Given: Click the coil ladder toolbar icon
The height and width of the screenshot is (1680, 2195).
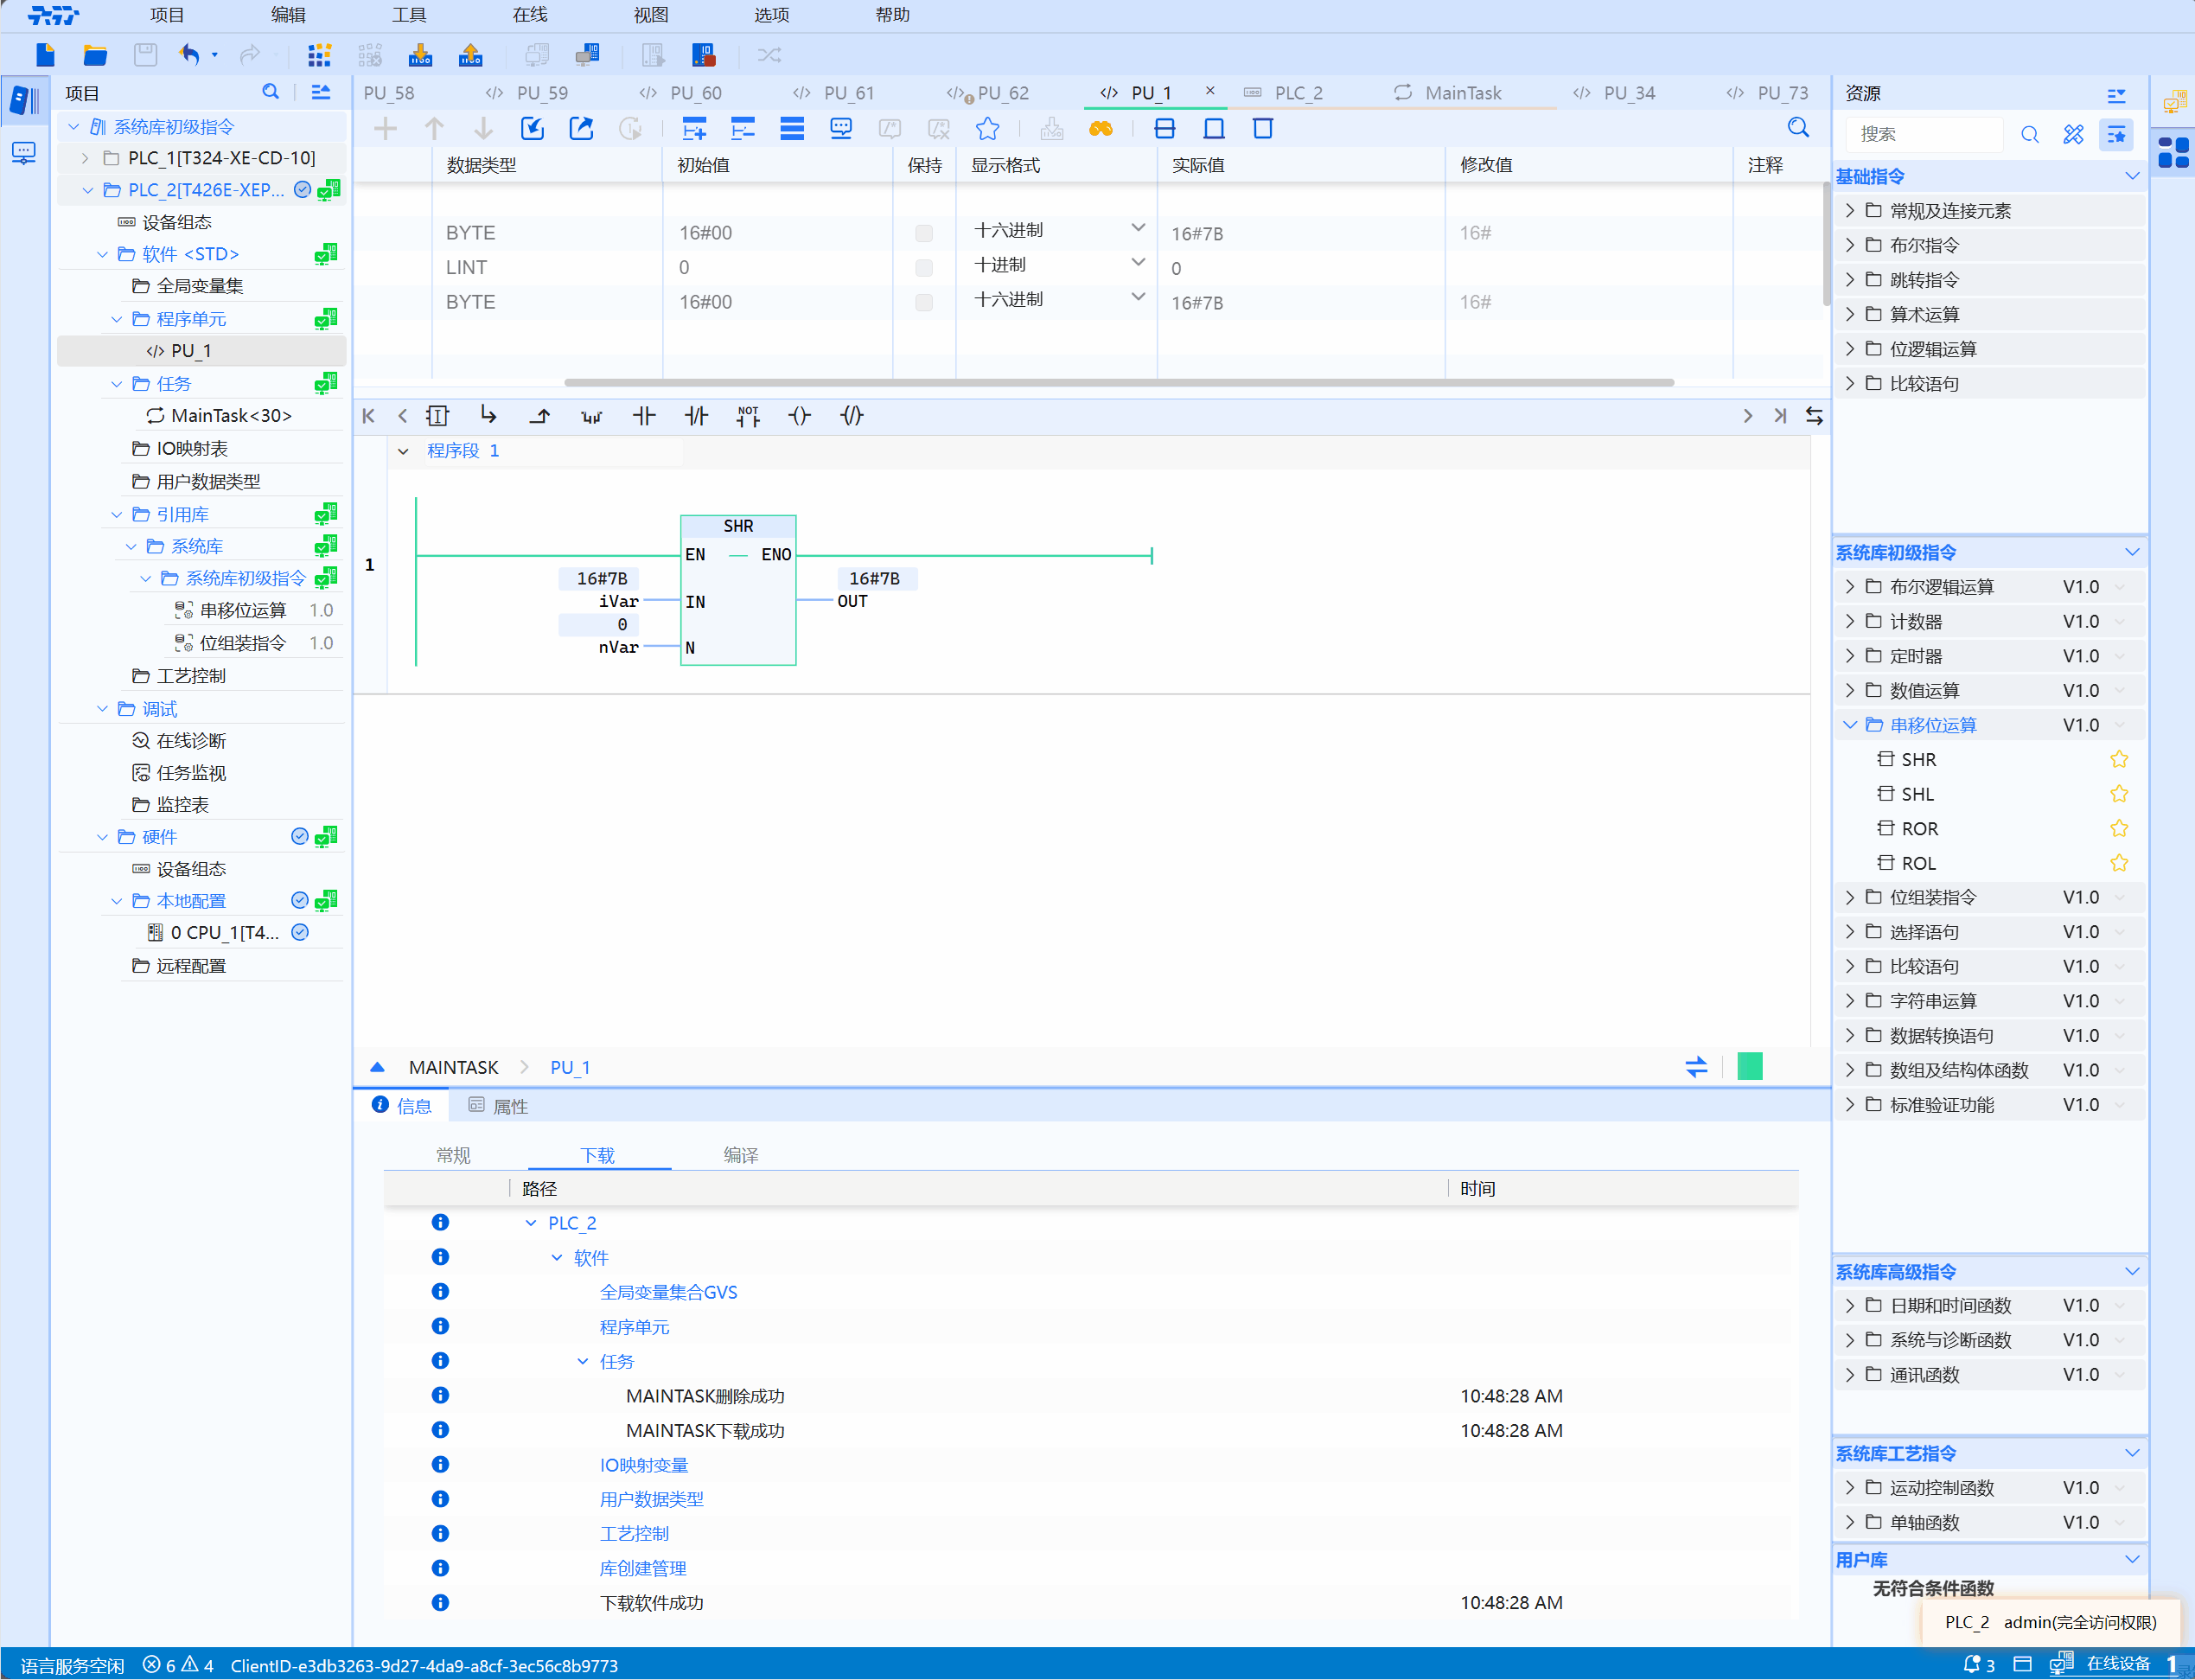Looking at the screenshot, I should (799, 416).
